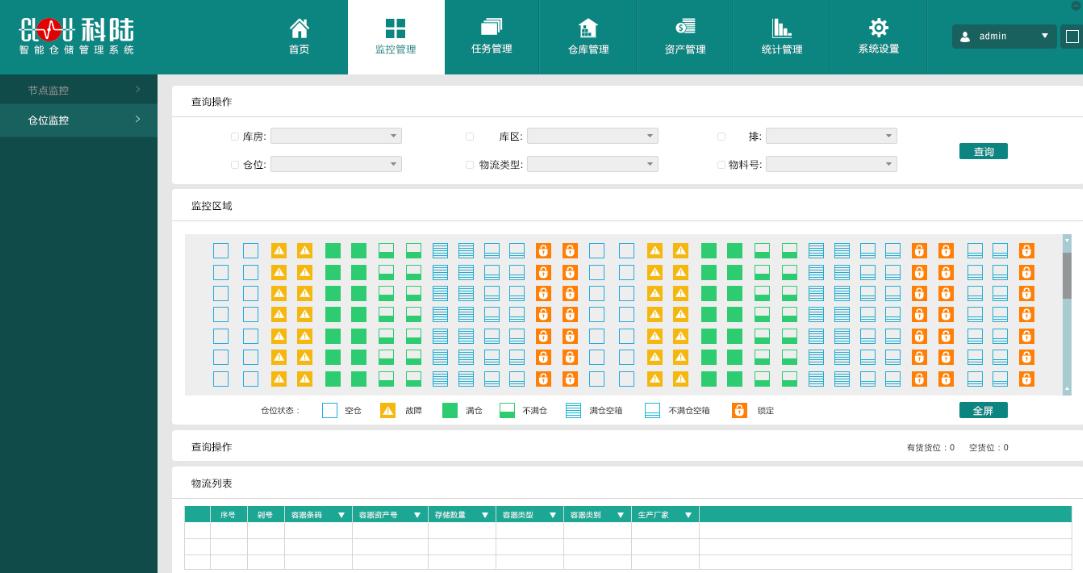This screenshot has width=1083, height=573.
Task: Click the monitoring area vertical scrollbar
Action: click(x=1066, y=275)
